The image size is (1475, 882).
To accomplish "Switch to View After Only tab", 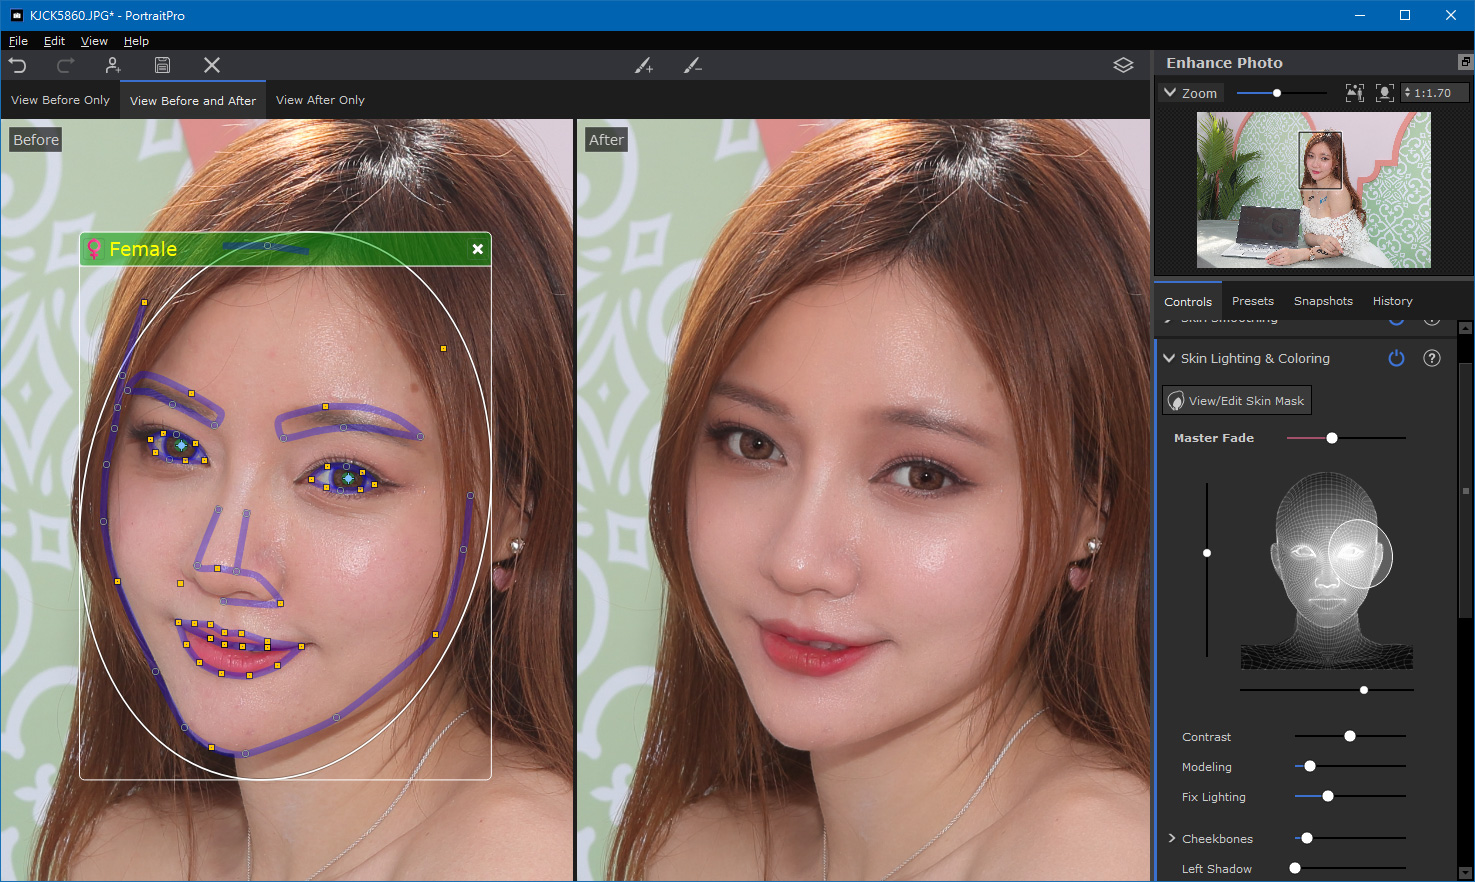I will point(320,100).
